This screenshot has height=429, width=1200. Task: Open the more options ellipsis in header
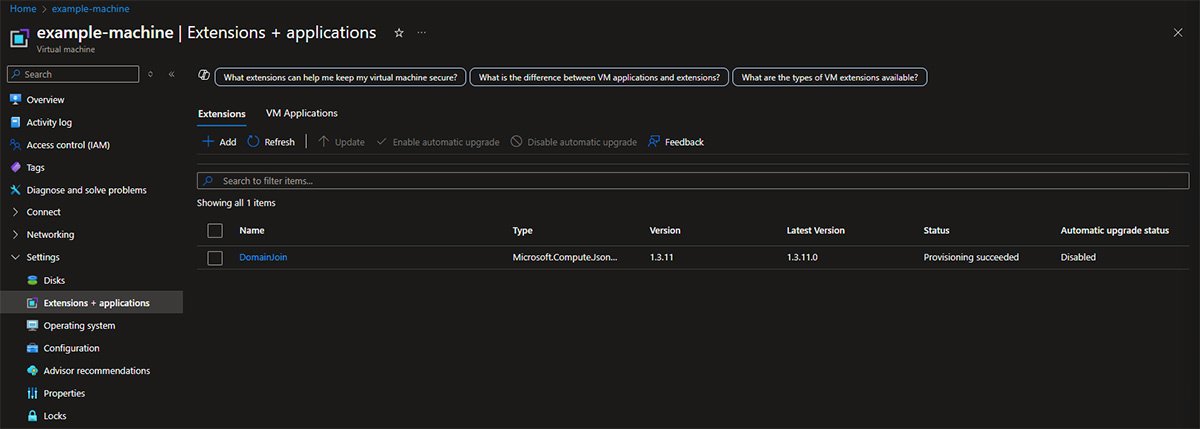pyautogui.click(x=421, y=33)
